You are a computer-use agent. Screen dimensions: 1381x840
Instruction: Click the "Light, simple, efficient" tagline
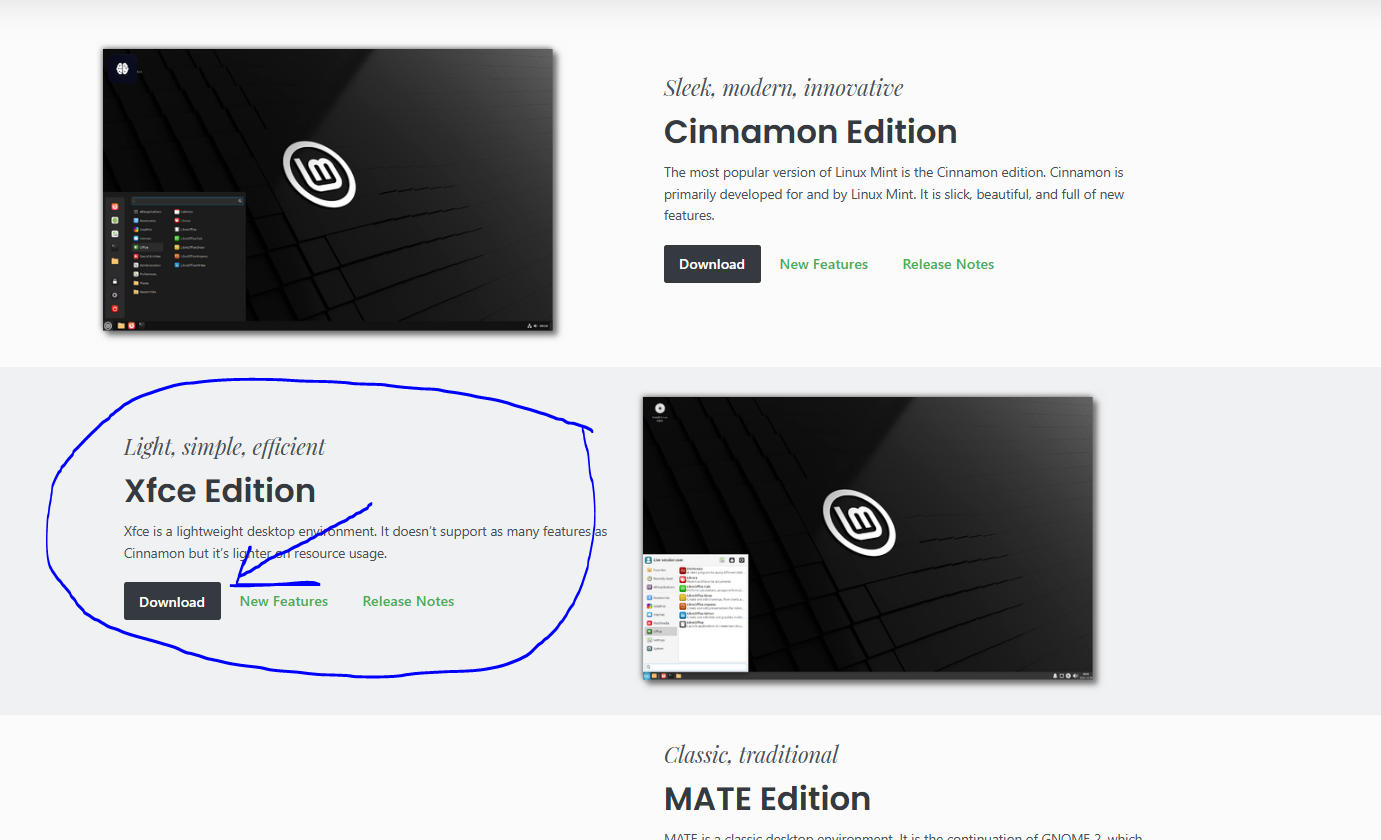[x=225, y=446]
